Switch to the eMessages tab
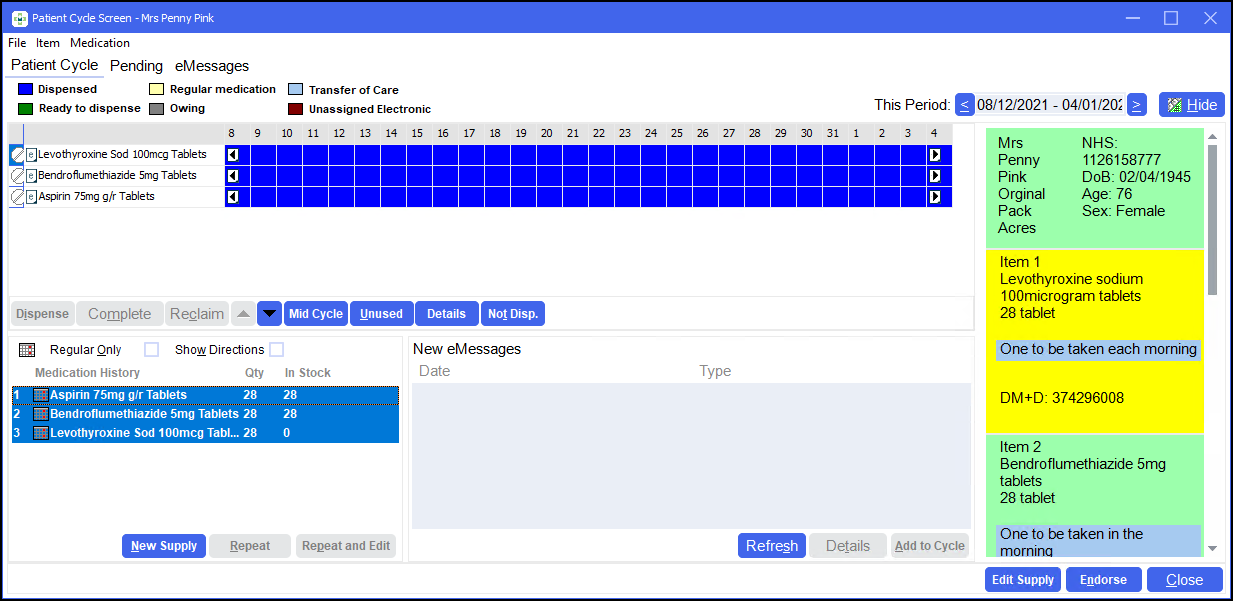Viewport: 1233px width, 601px height. pos(212,66)
